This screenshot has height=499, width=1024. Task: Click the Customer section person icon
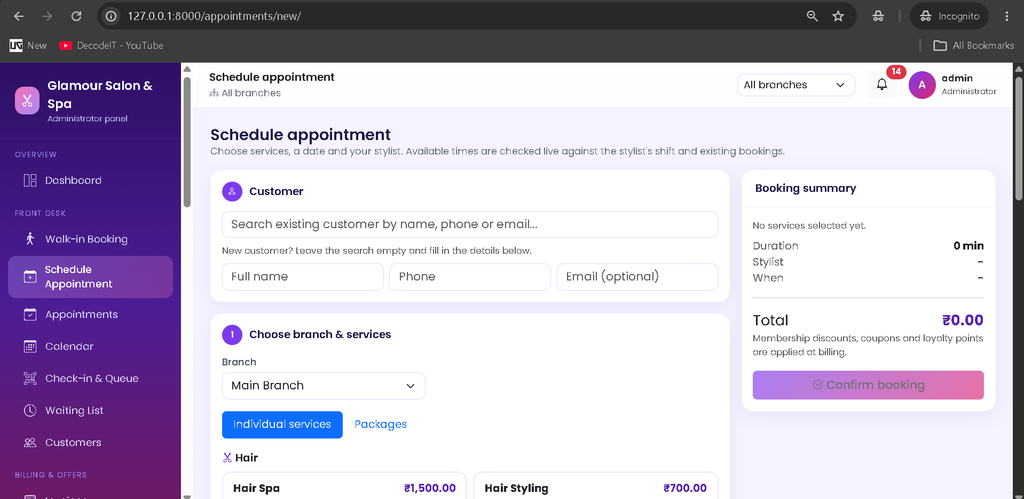click(x=232, y=191)
